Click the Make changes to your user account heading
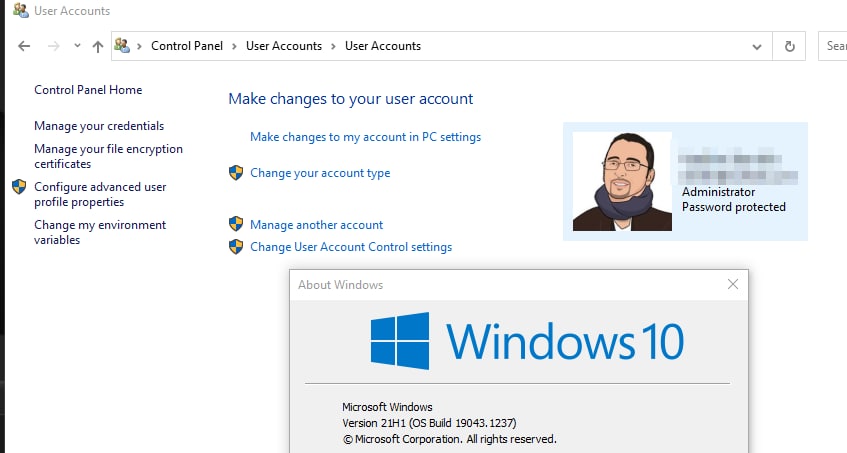The image size is (847, 453). (x=351, y=99)
